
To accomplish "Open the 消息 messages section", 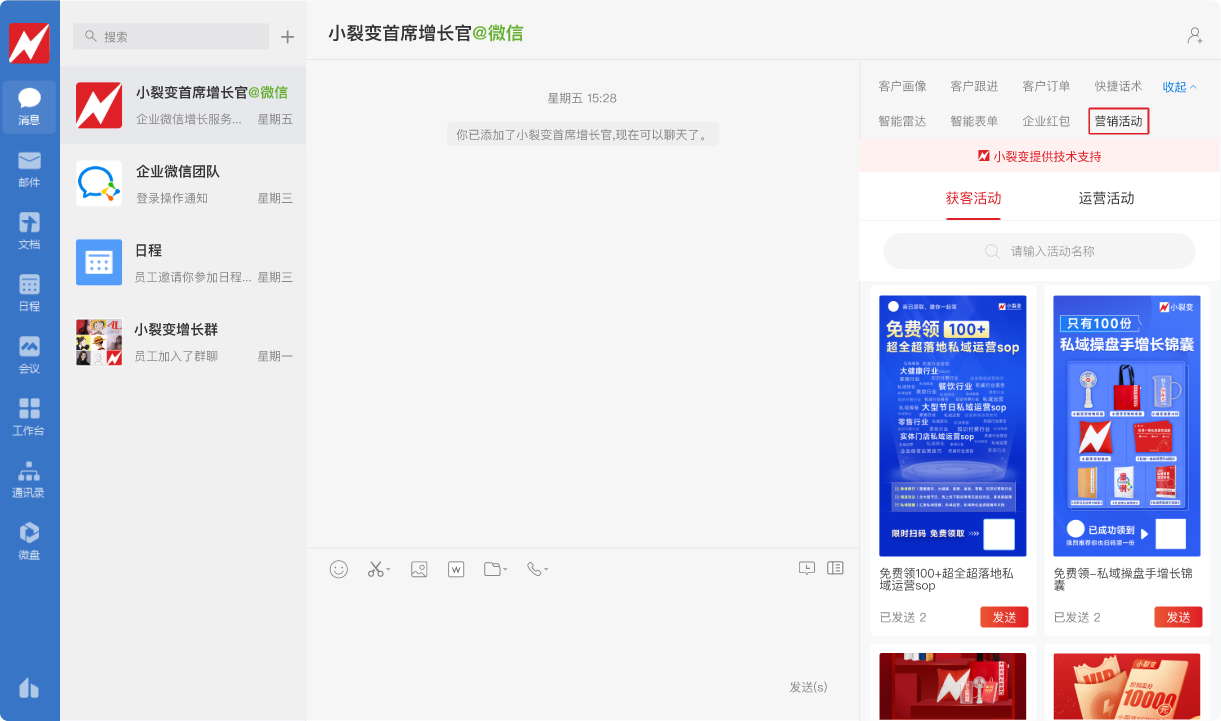I will (29, 106).
